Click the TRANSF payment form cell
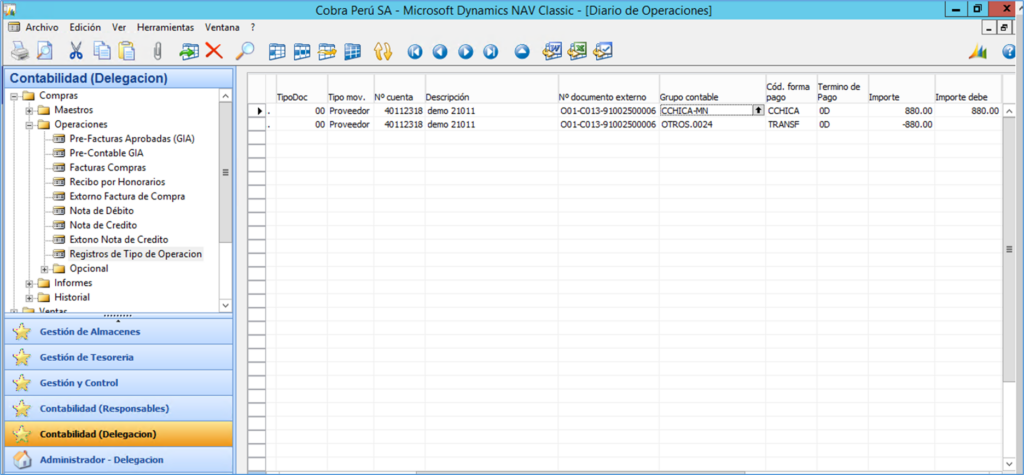The width and height of the screenshot is (1024, 475). click(790, 124)
